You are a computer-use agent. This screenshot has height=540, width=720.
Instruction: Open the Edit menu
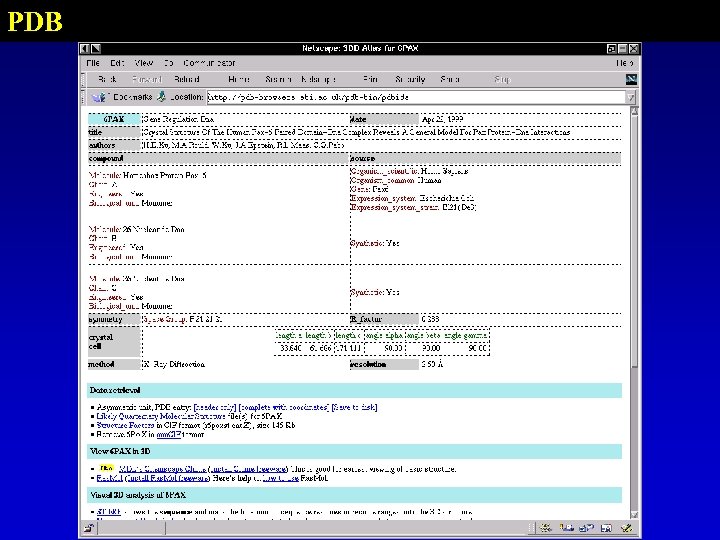click(117, 63)
